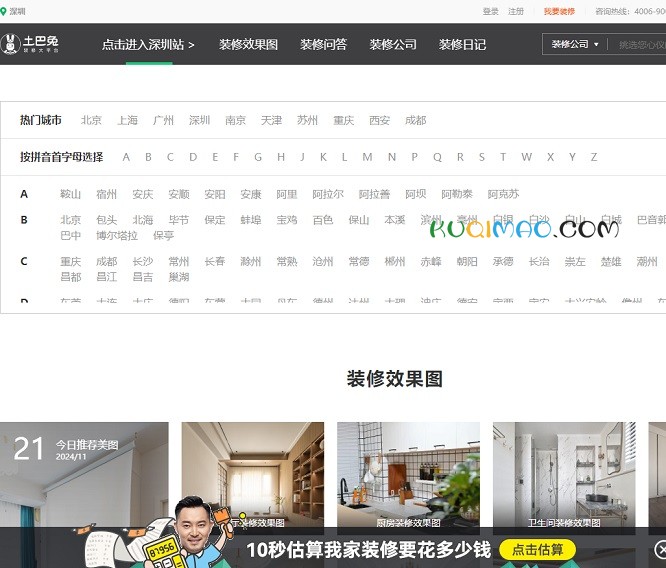Click the 登录 link at top
The width and height of the screenshot is (666, 568).
pyautogui.click(x=490, y=11)
